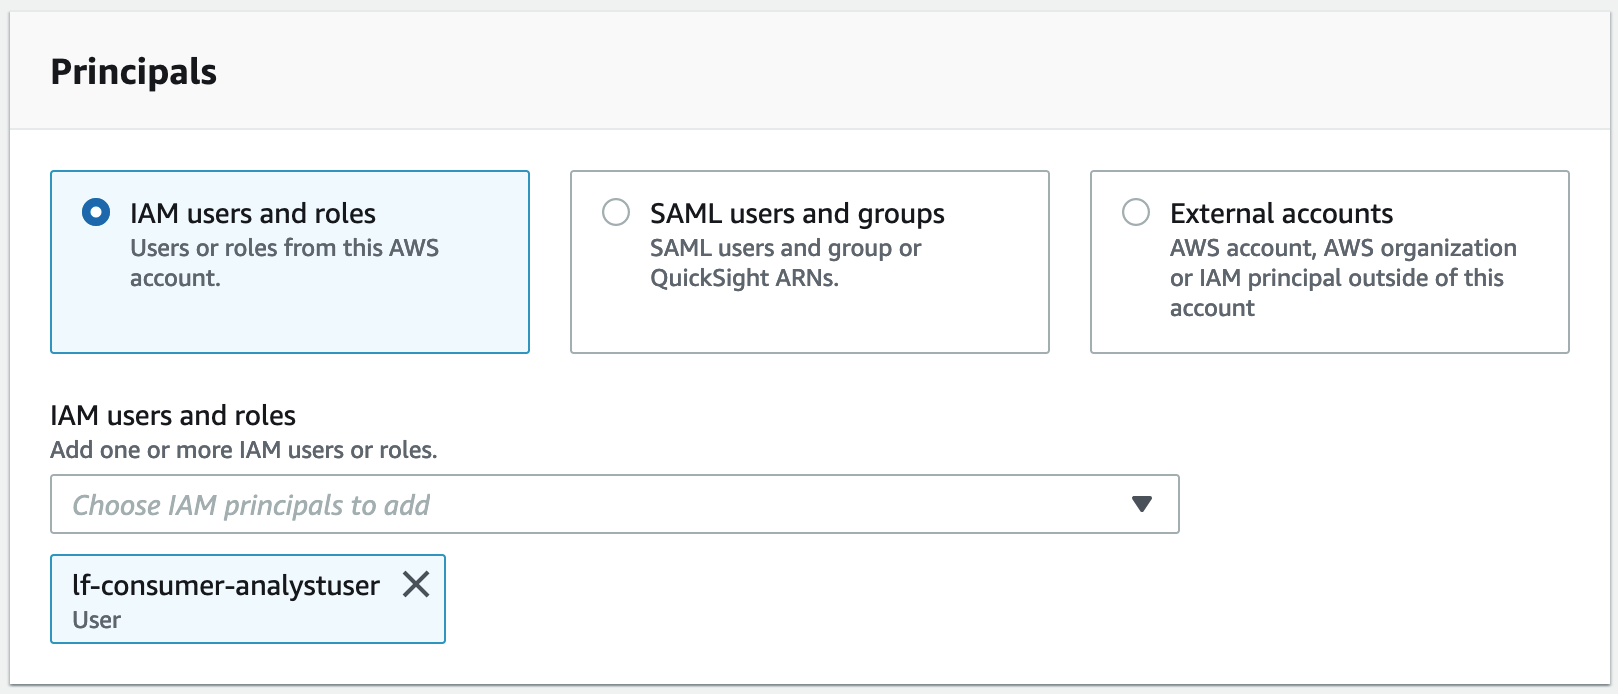Click the lf-consumer-analystuser chip name
The height and width of the screenshot is (694, 1618).
[x=226, y=585]
